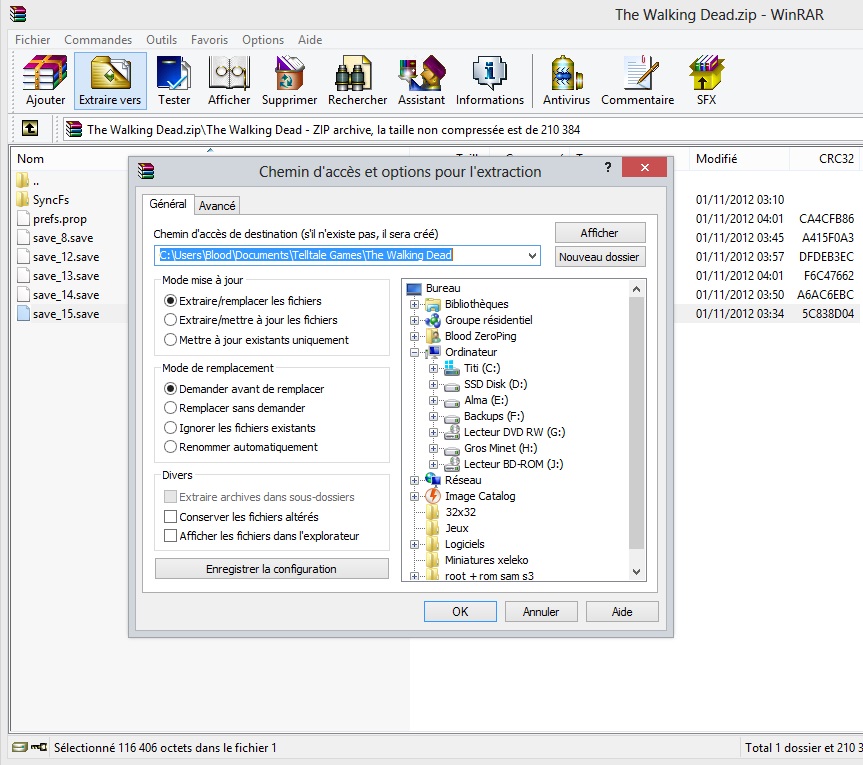This screenshot has height=765, width=863.
Task: Open the Favoris menu
Action: click(x=209, y=40)
